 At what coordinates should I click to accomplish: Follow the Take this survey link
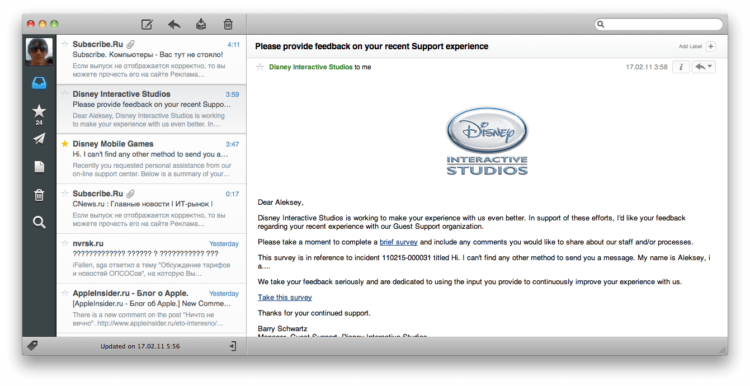pyautogui.click(x=285, y=298)
